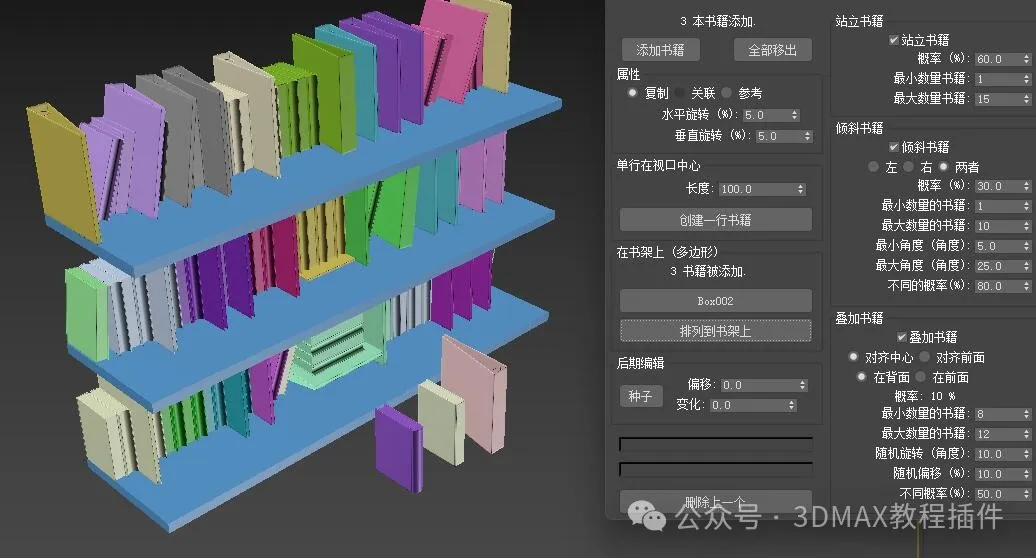Click the 不同的概率 field showing 80.0

pyautogui.click(x=998, y=286)
